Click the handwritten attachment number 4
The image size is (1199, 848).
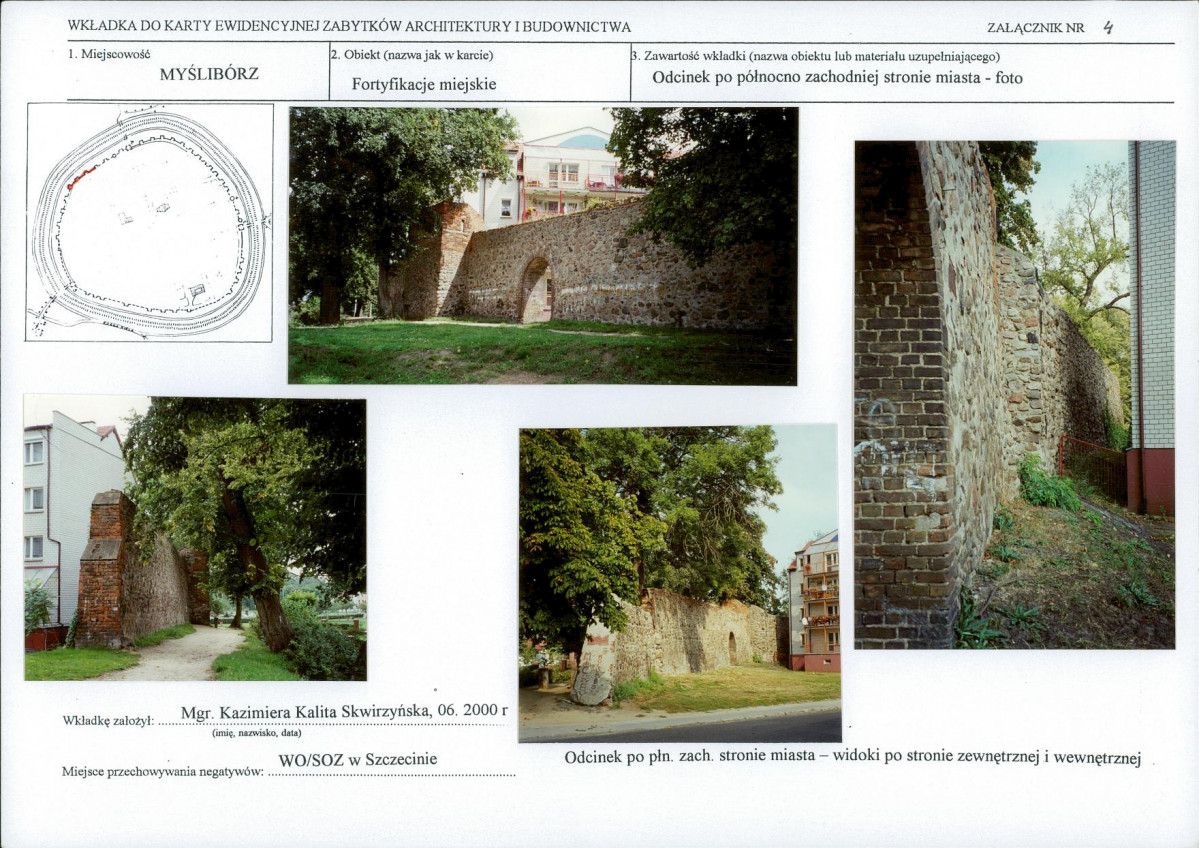(1107, 28)
